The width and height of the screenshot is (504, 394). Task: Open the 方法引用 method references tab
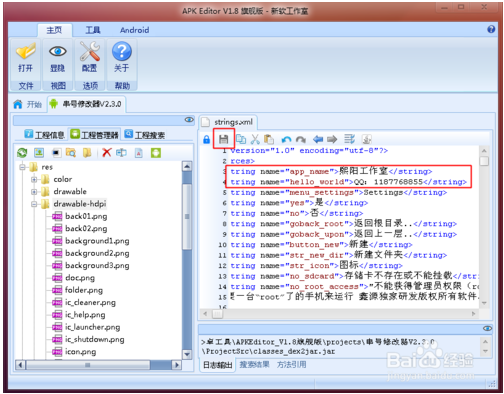tap(291, 364)
